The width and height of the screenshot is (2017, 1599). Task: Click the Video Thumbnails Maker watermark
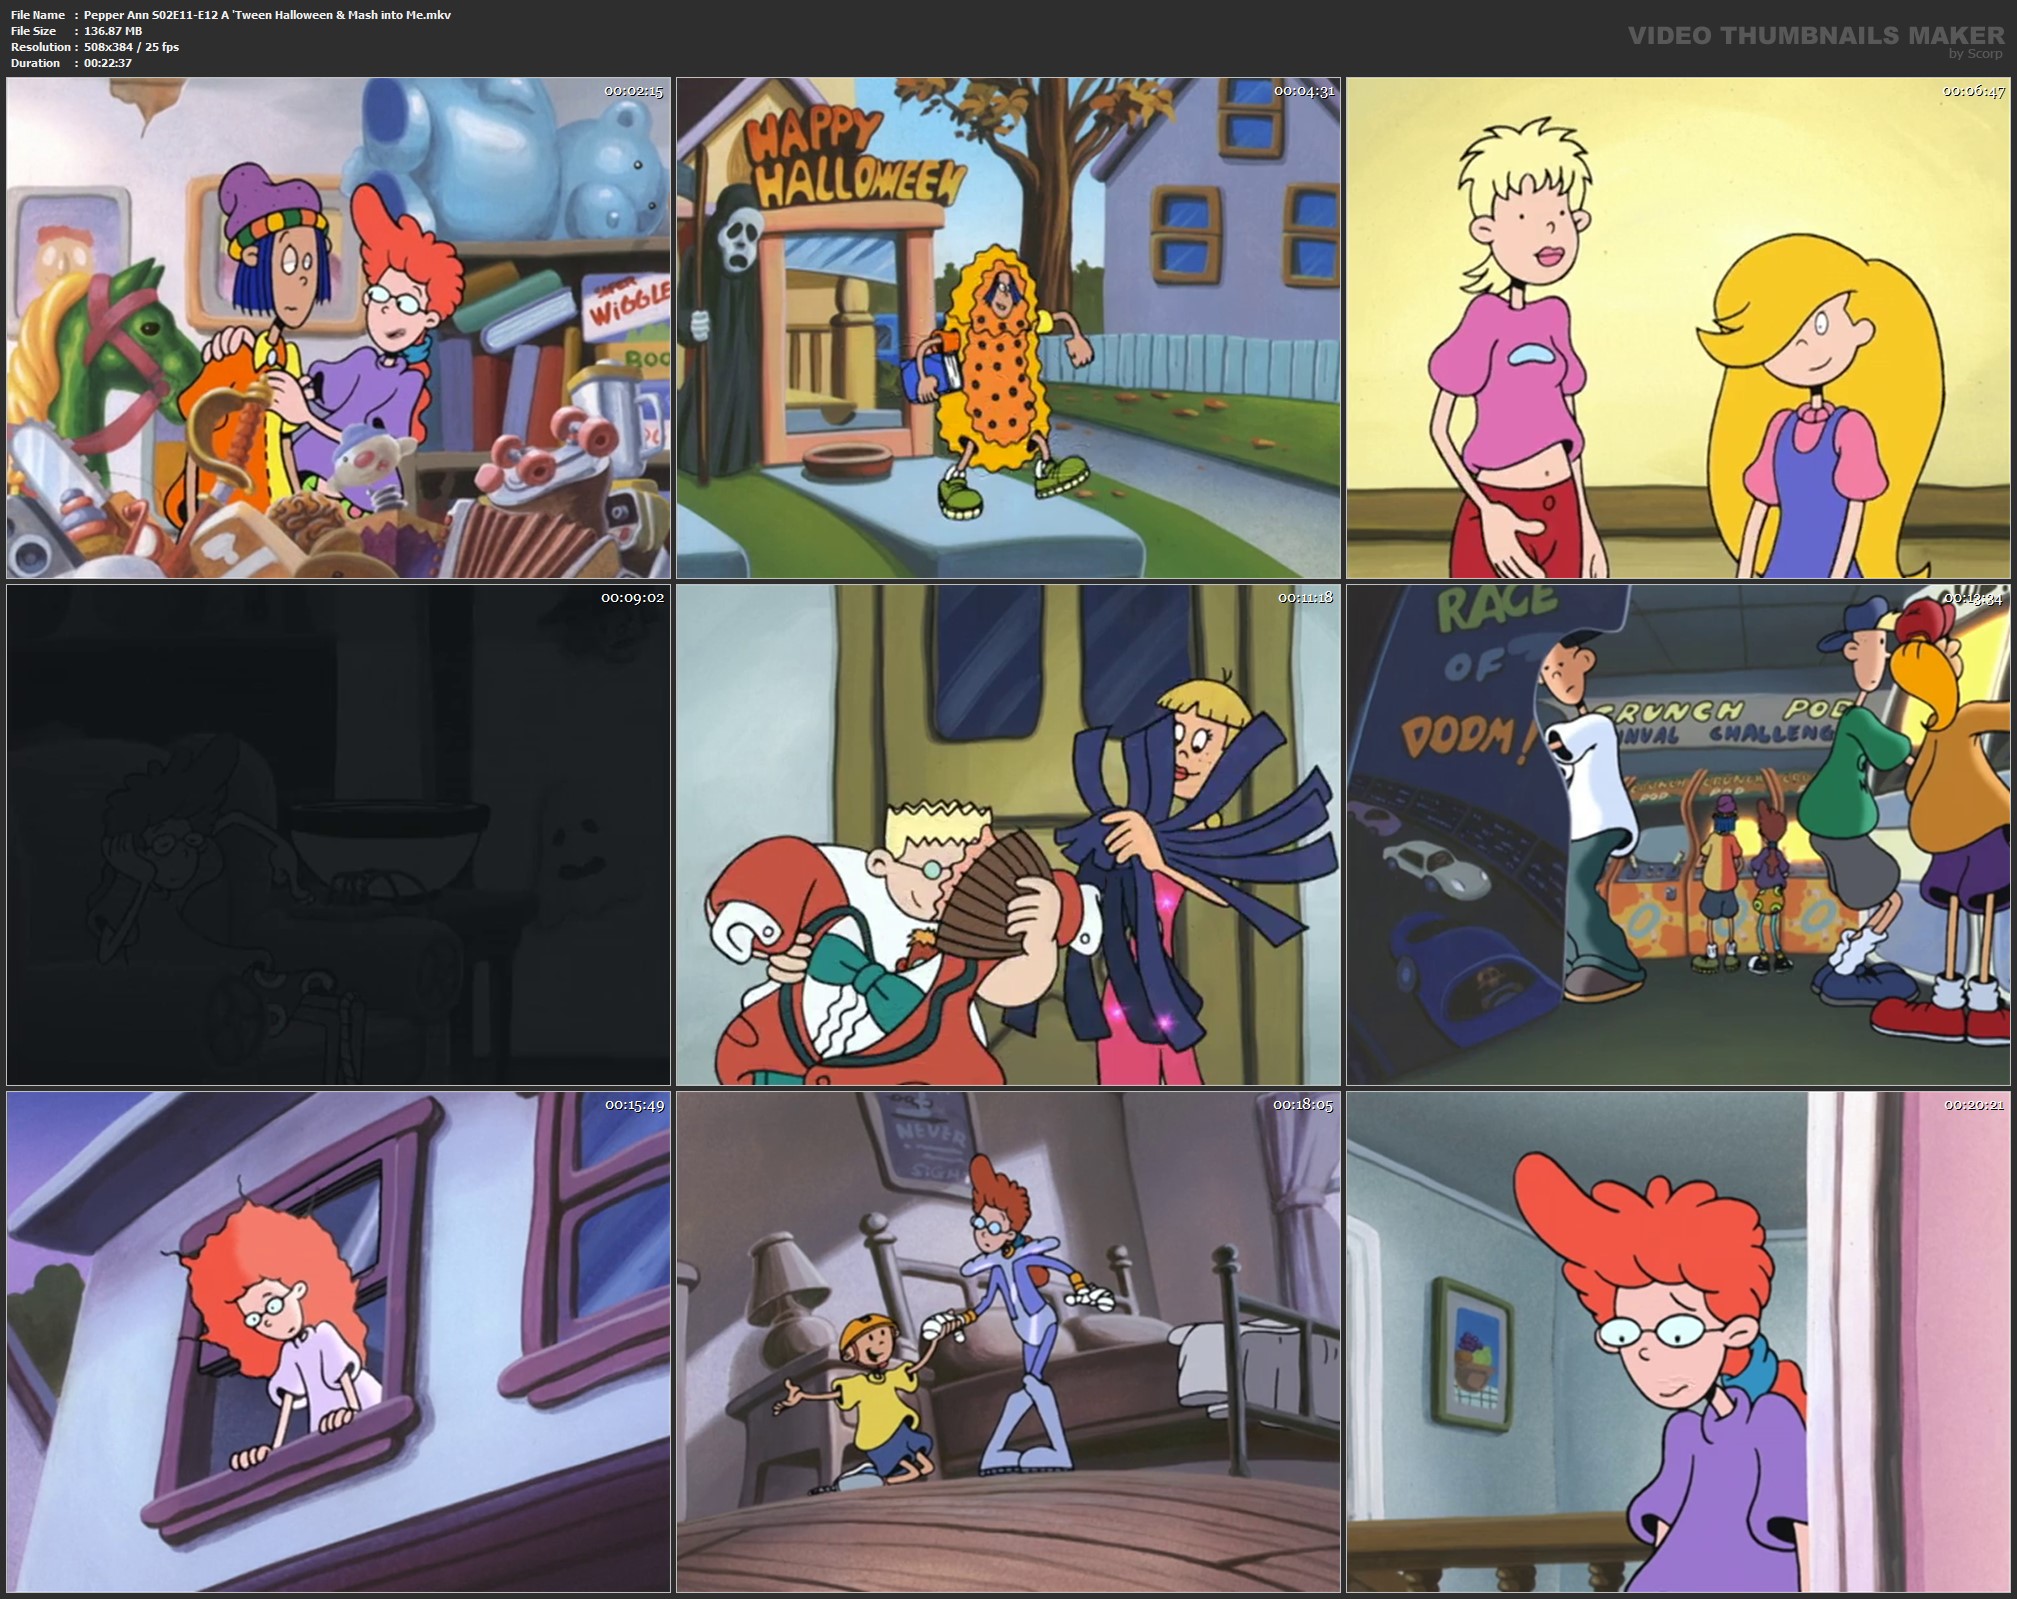pos(1815,36)
